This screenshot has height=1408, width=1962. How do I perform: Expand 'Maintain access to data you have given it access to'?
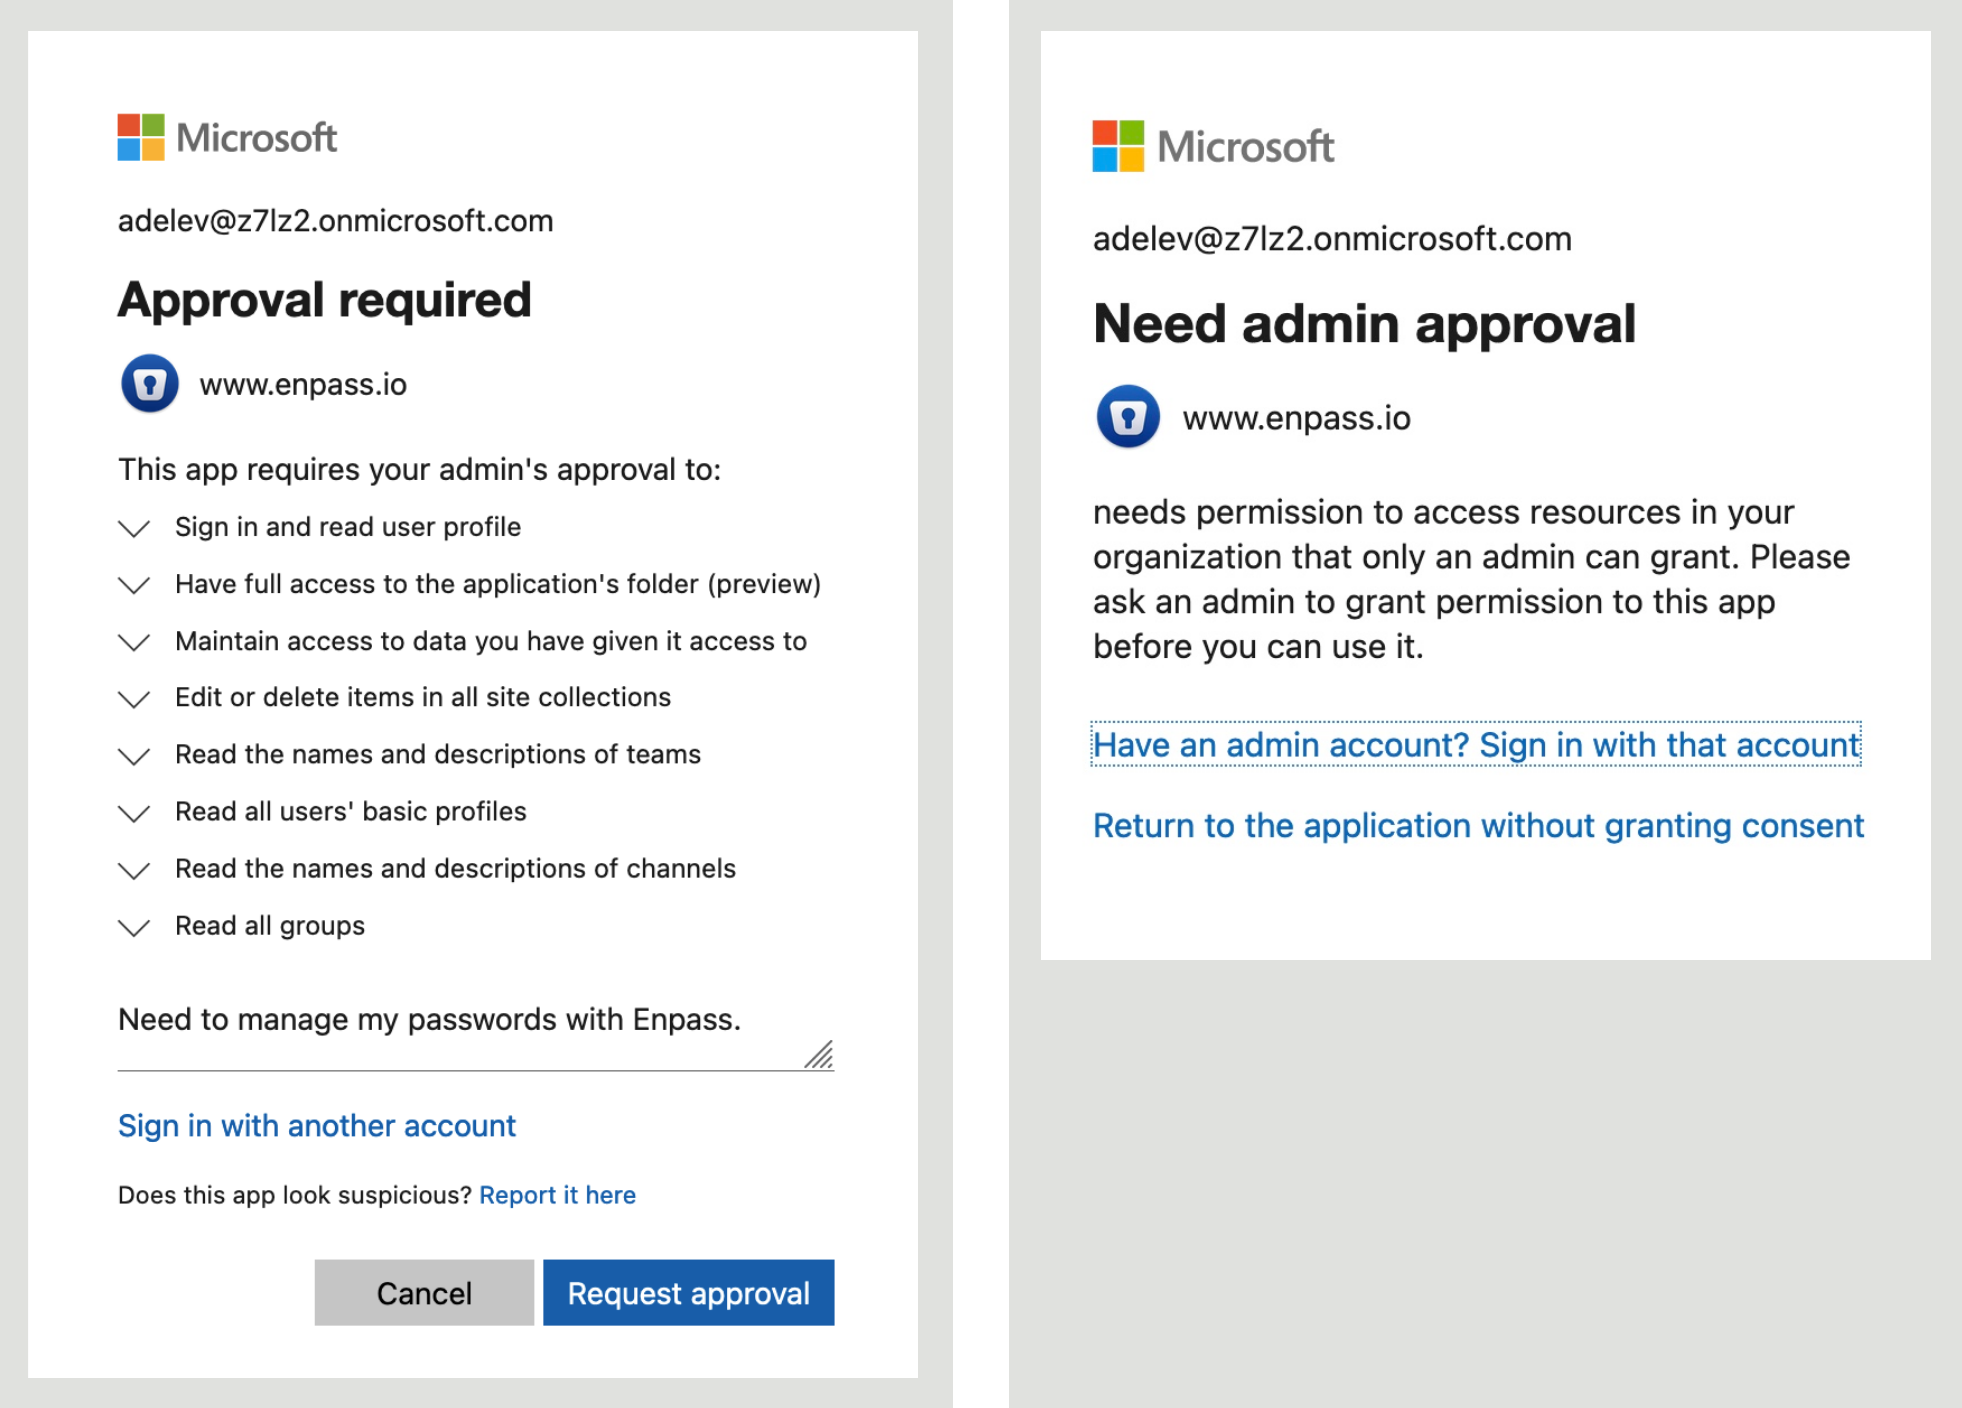(135, 642)
